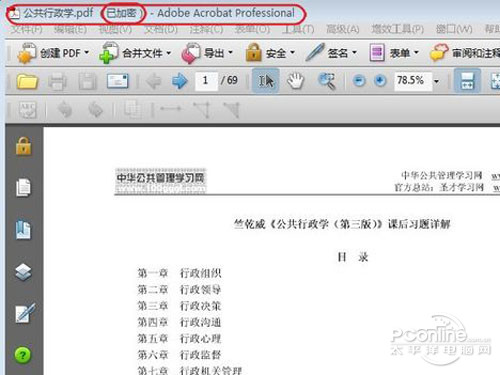Click the 第三章 行政决策 contents entry
Image resolution: width=500 pixels, height=375 pixels.
[179, 306]
